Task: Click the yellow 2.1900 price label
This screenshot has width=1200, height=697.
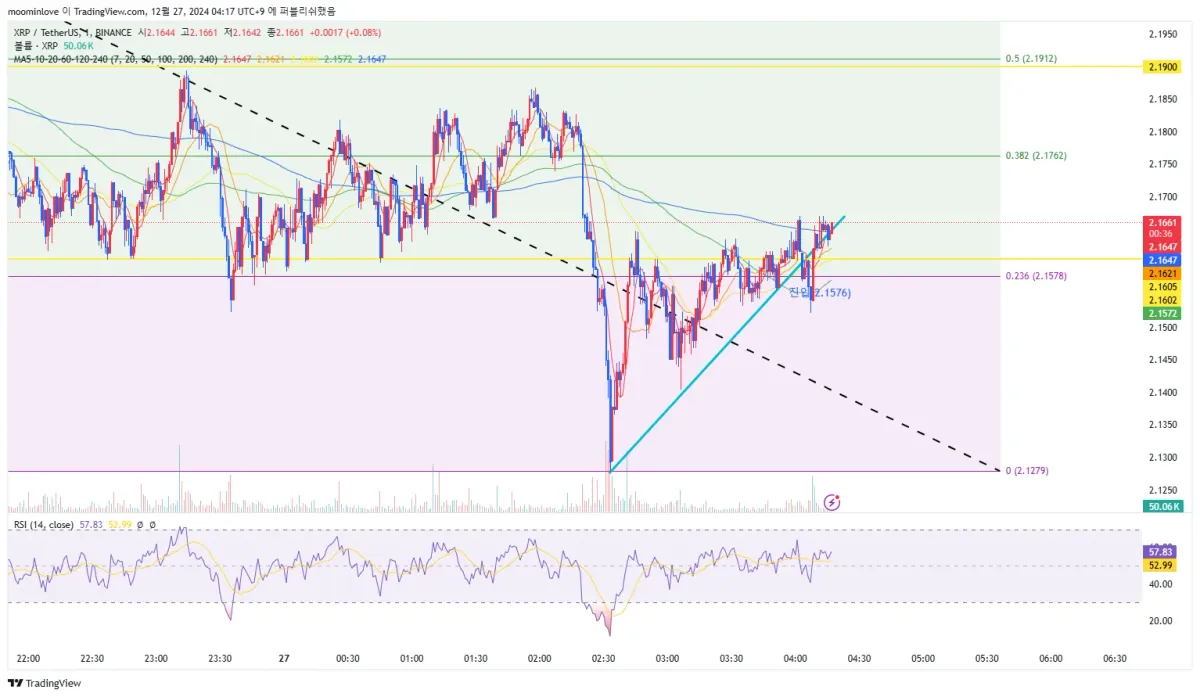Action: tap(1163, 67)
